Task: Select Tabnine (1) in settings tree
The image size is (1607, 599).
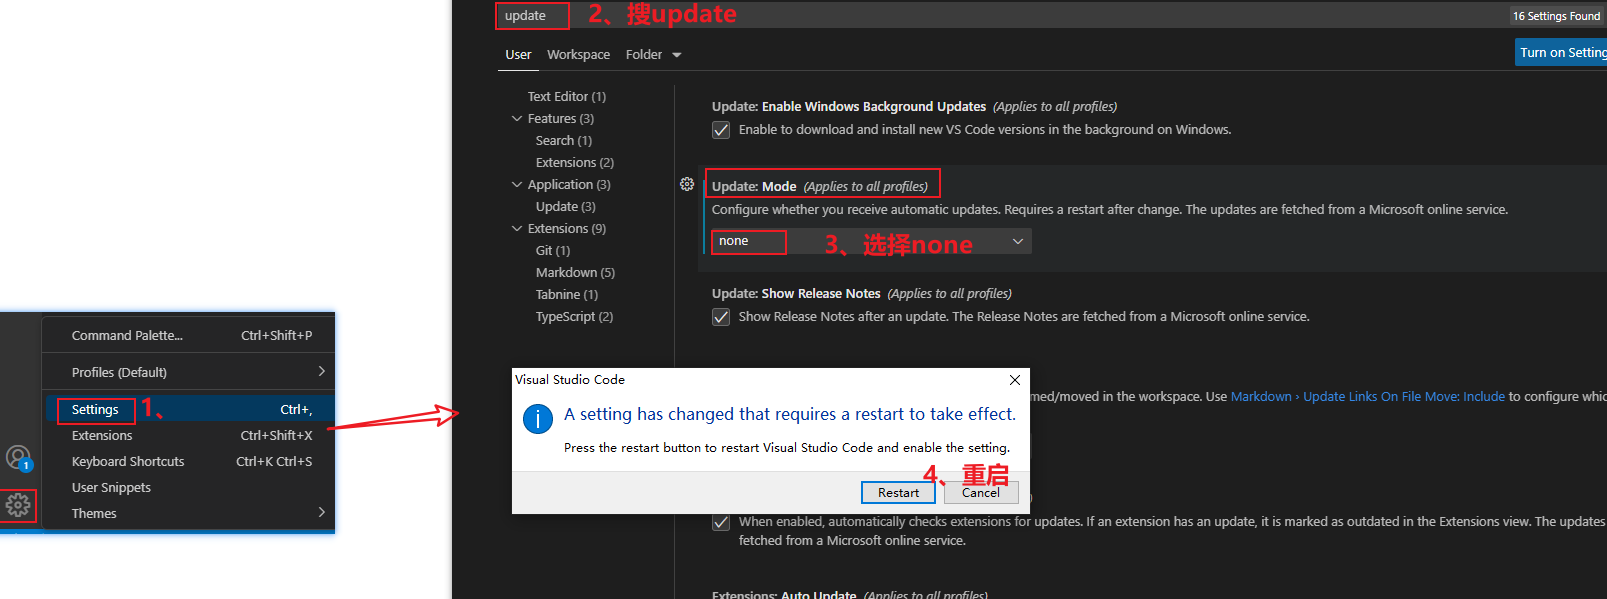Action: [x=567, y=295]
